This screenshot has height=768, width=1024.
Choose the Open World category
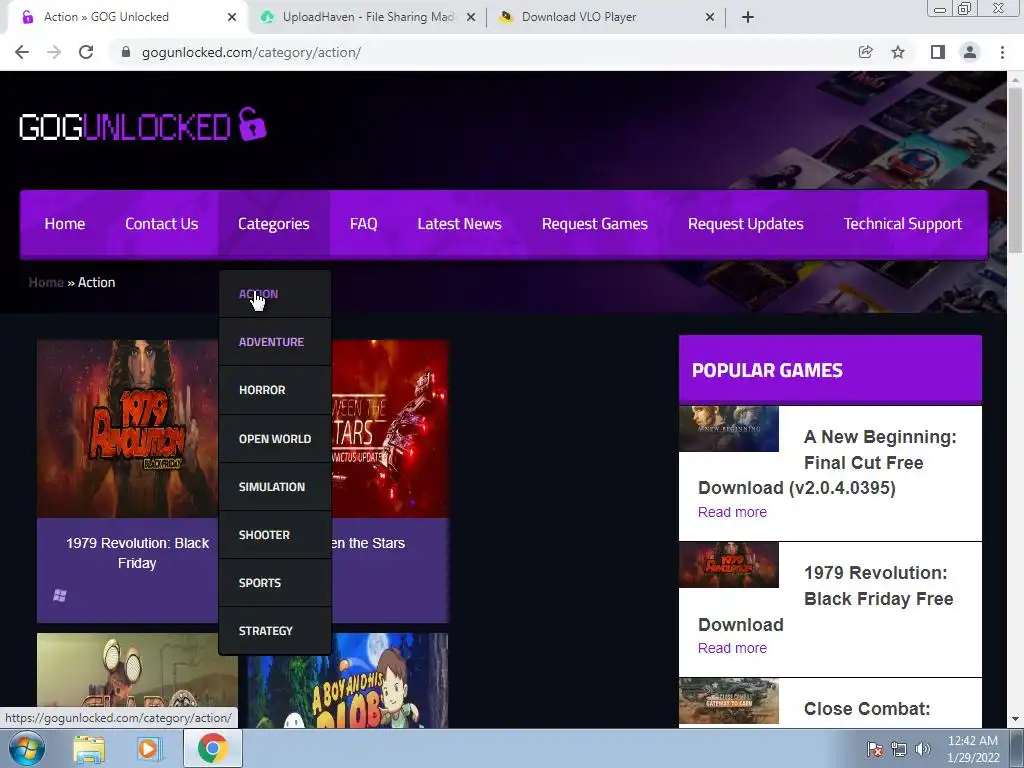coord(275,439)
